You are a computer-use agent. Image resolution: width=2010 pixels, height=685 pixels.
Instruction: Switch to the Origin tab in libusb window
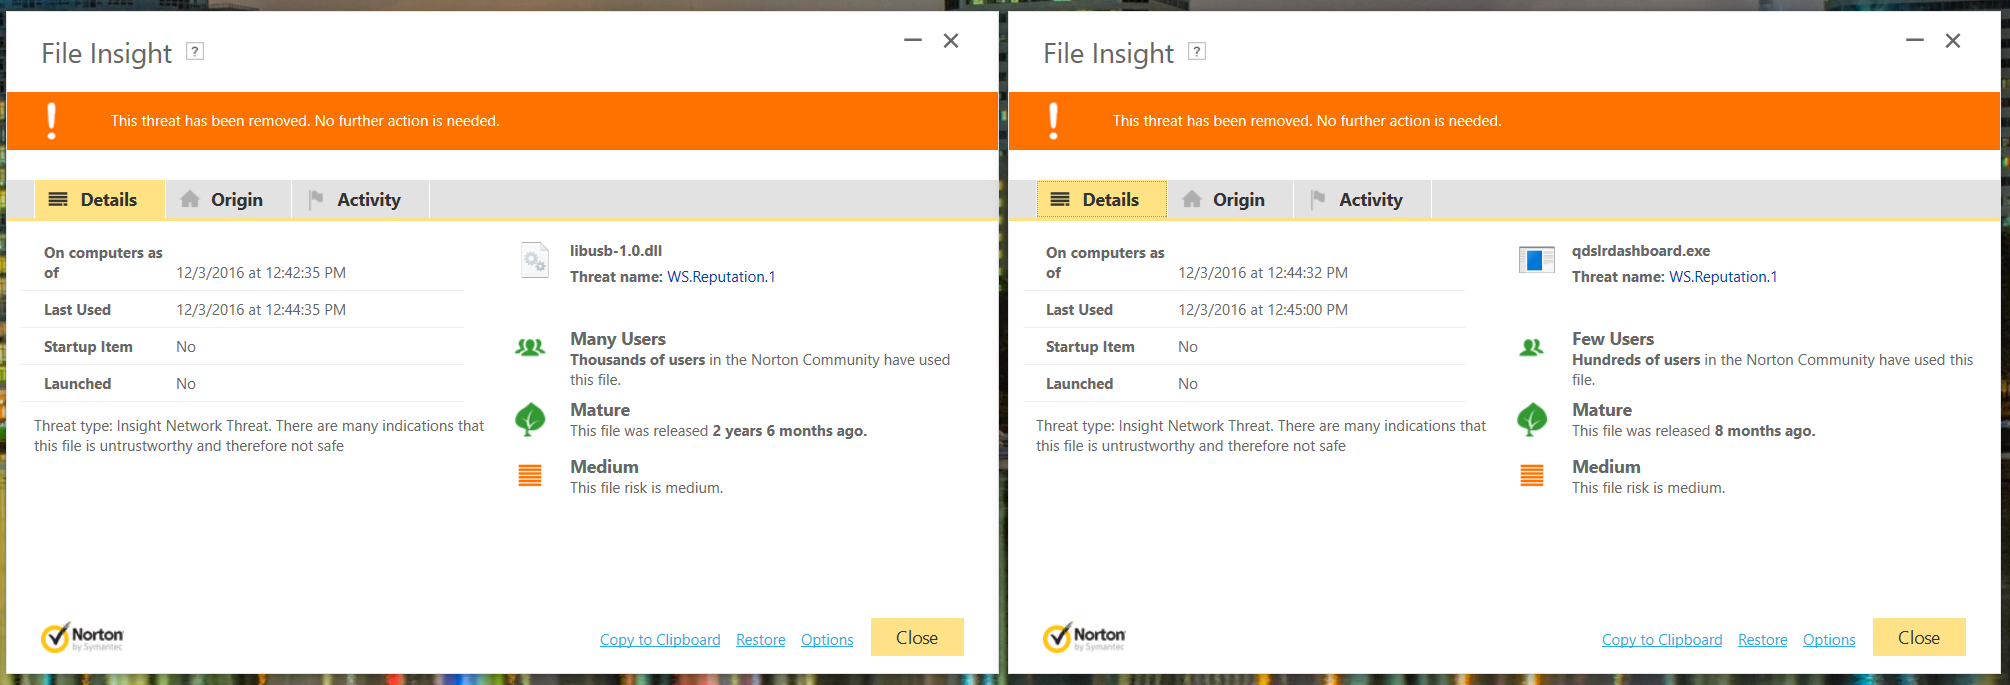(229, 200)
